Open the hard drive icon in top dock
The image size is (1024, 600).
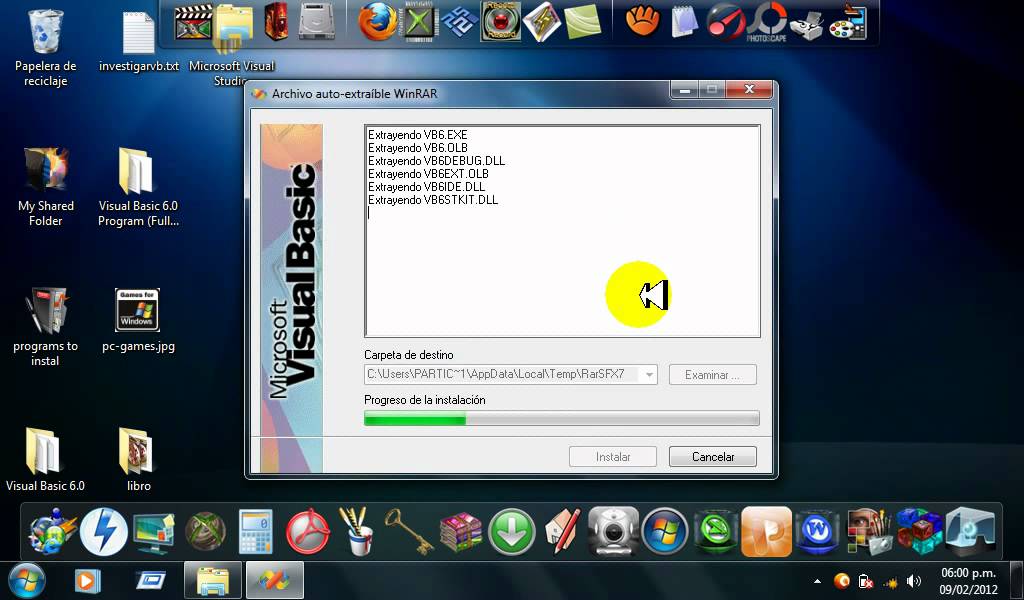317,22
